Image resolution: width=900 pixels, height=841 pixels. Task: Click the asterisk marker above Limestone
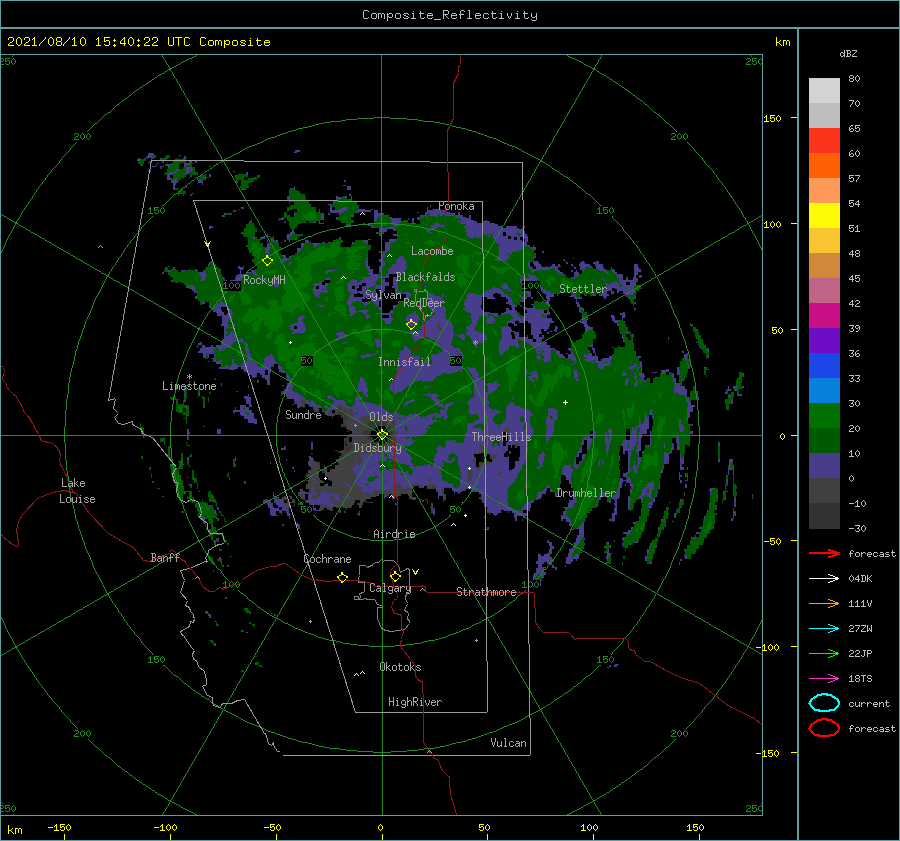189,377
